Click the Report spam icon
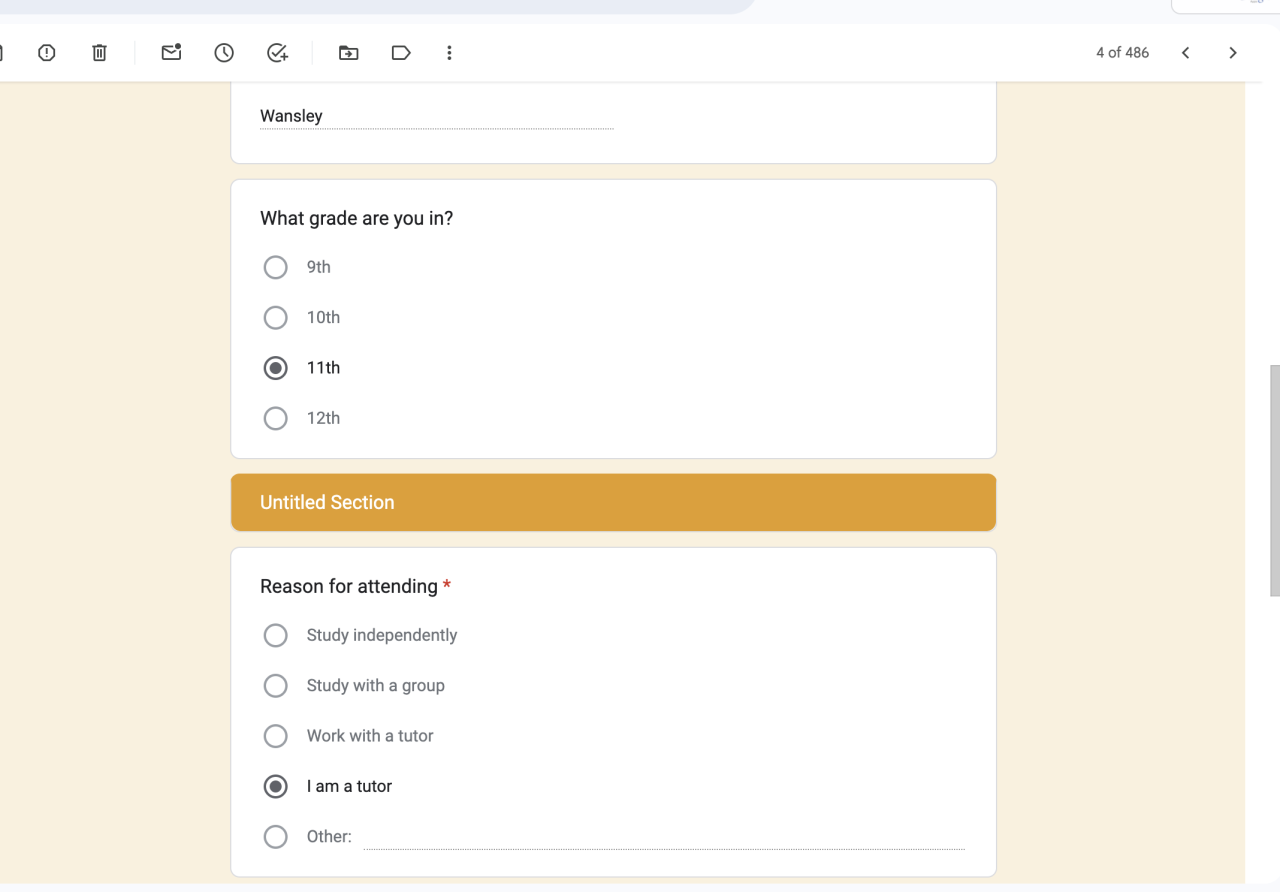1280x892 pixels. click(x=47, y=53)
